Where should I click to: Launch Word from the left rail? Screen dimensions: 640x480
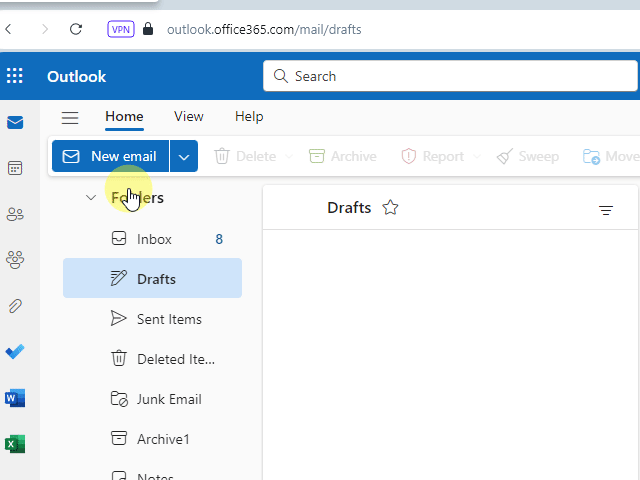click(x=15, y=398)
